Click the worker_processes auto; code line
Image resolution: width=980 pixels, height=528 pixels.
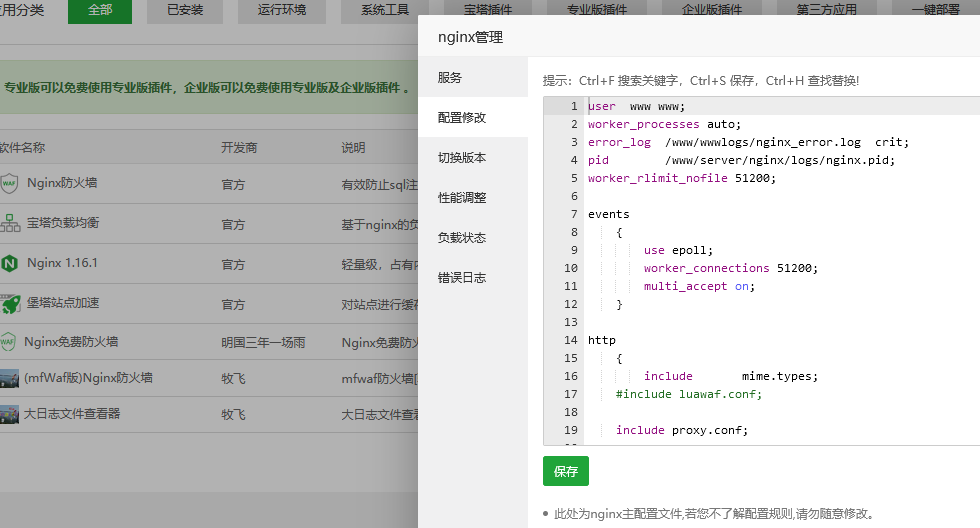pyautogui.click(x=664, y=124)
